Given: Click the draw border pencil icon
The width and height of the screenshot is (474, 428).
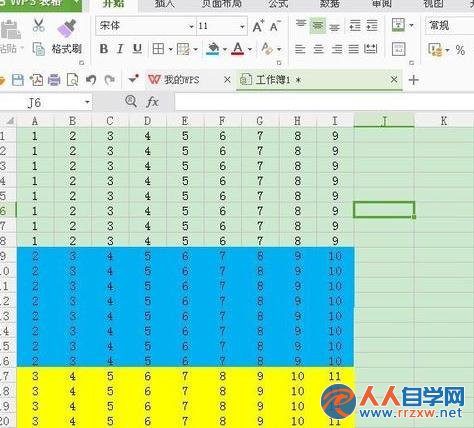Looking at the screenshot, I should [183, 49].
